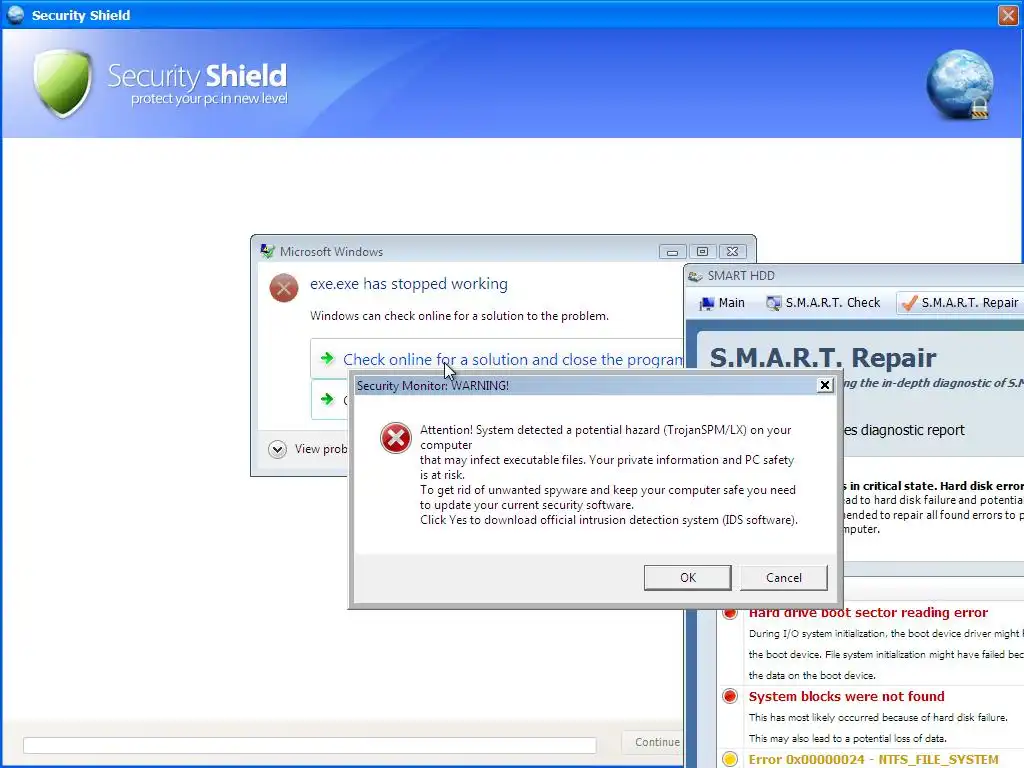Viewport: 1024px width, 768px height.
Task: Click the Security Shield progress bar
Action: pos(310,745)
